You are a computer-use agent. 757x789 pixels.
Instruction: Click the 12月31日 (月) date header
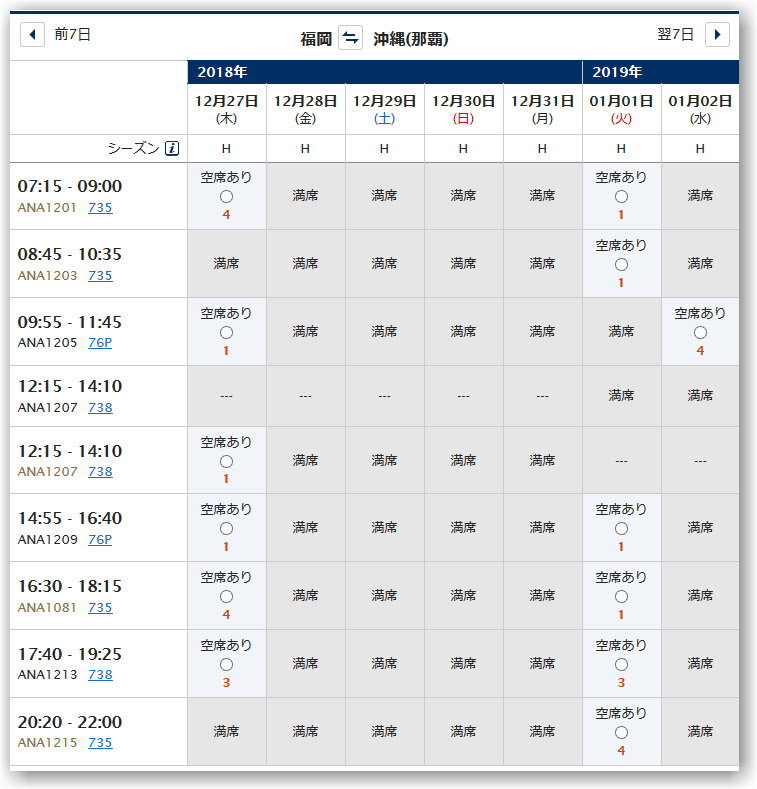point(543,109)
